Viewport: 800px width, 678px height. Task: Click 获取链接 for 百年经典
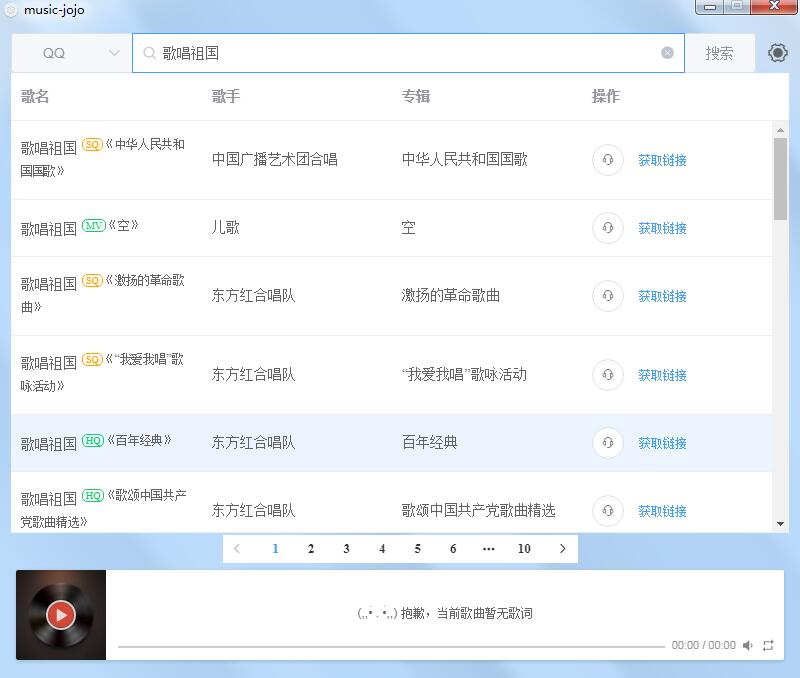662,443
